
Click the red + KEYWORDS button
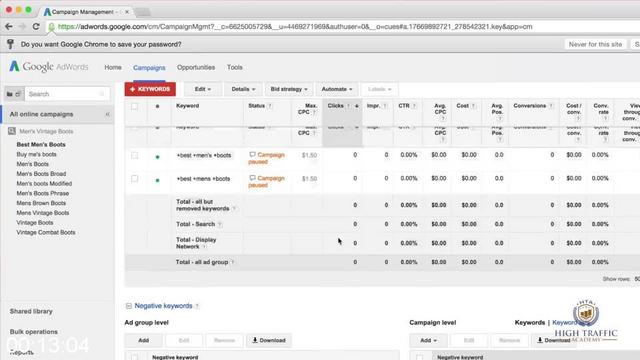click(150, 89)
